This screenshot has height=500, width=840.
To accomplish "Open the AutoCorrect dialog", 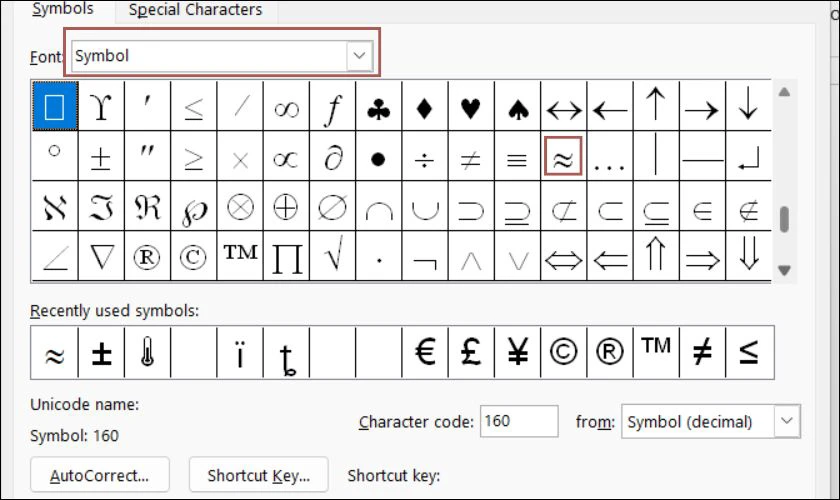I will click(100, 474).
